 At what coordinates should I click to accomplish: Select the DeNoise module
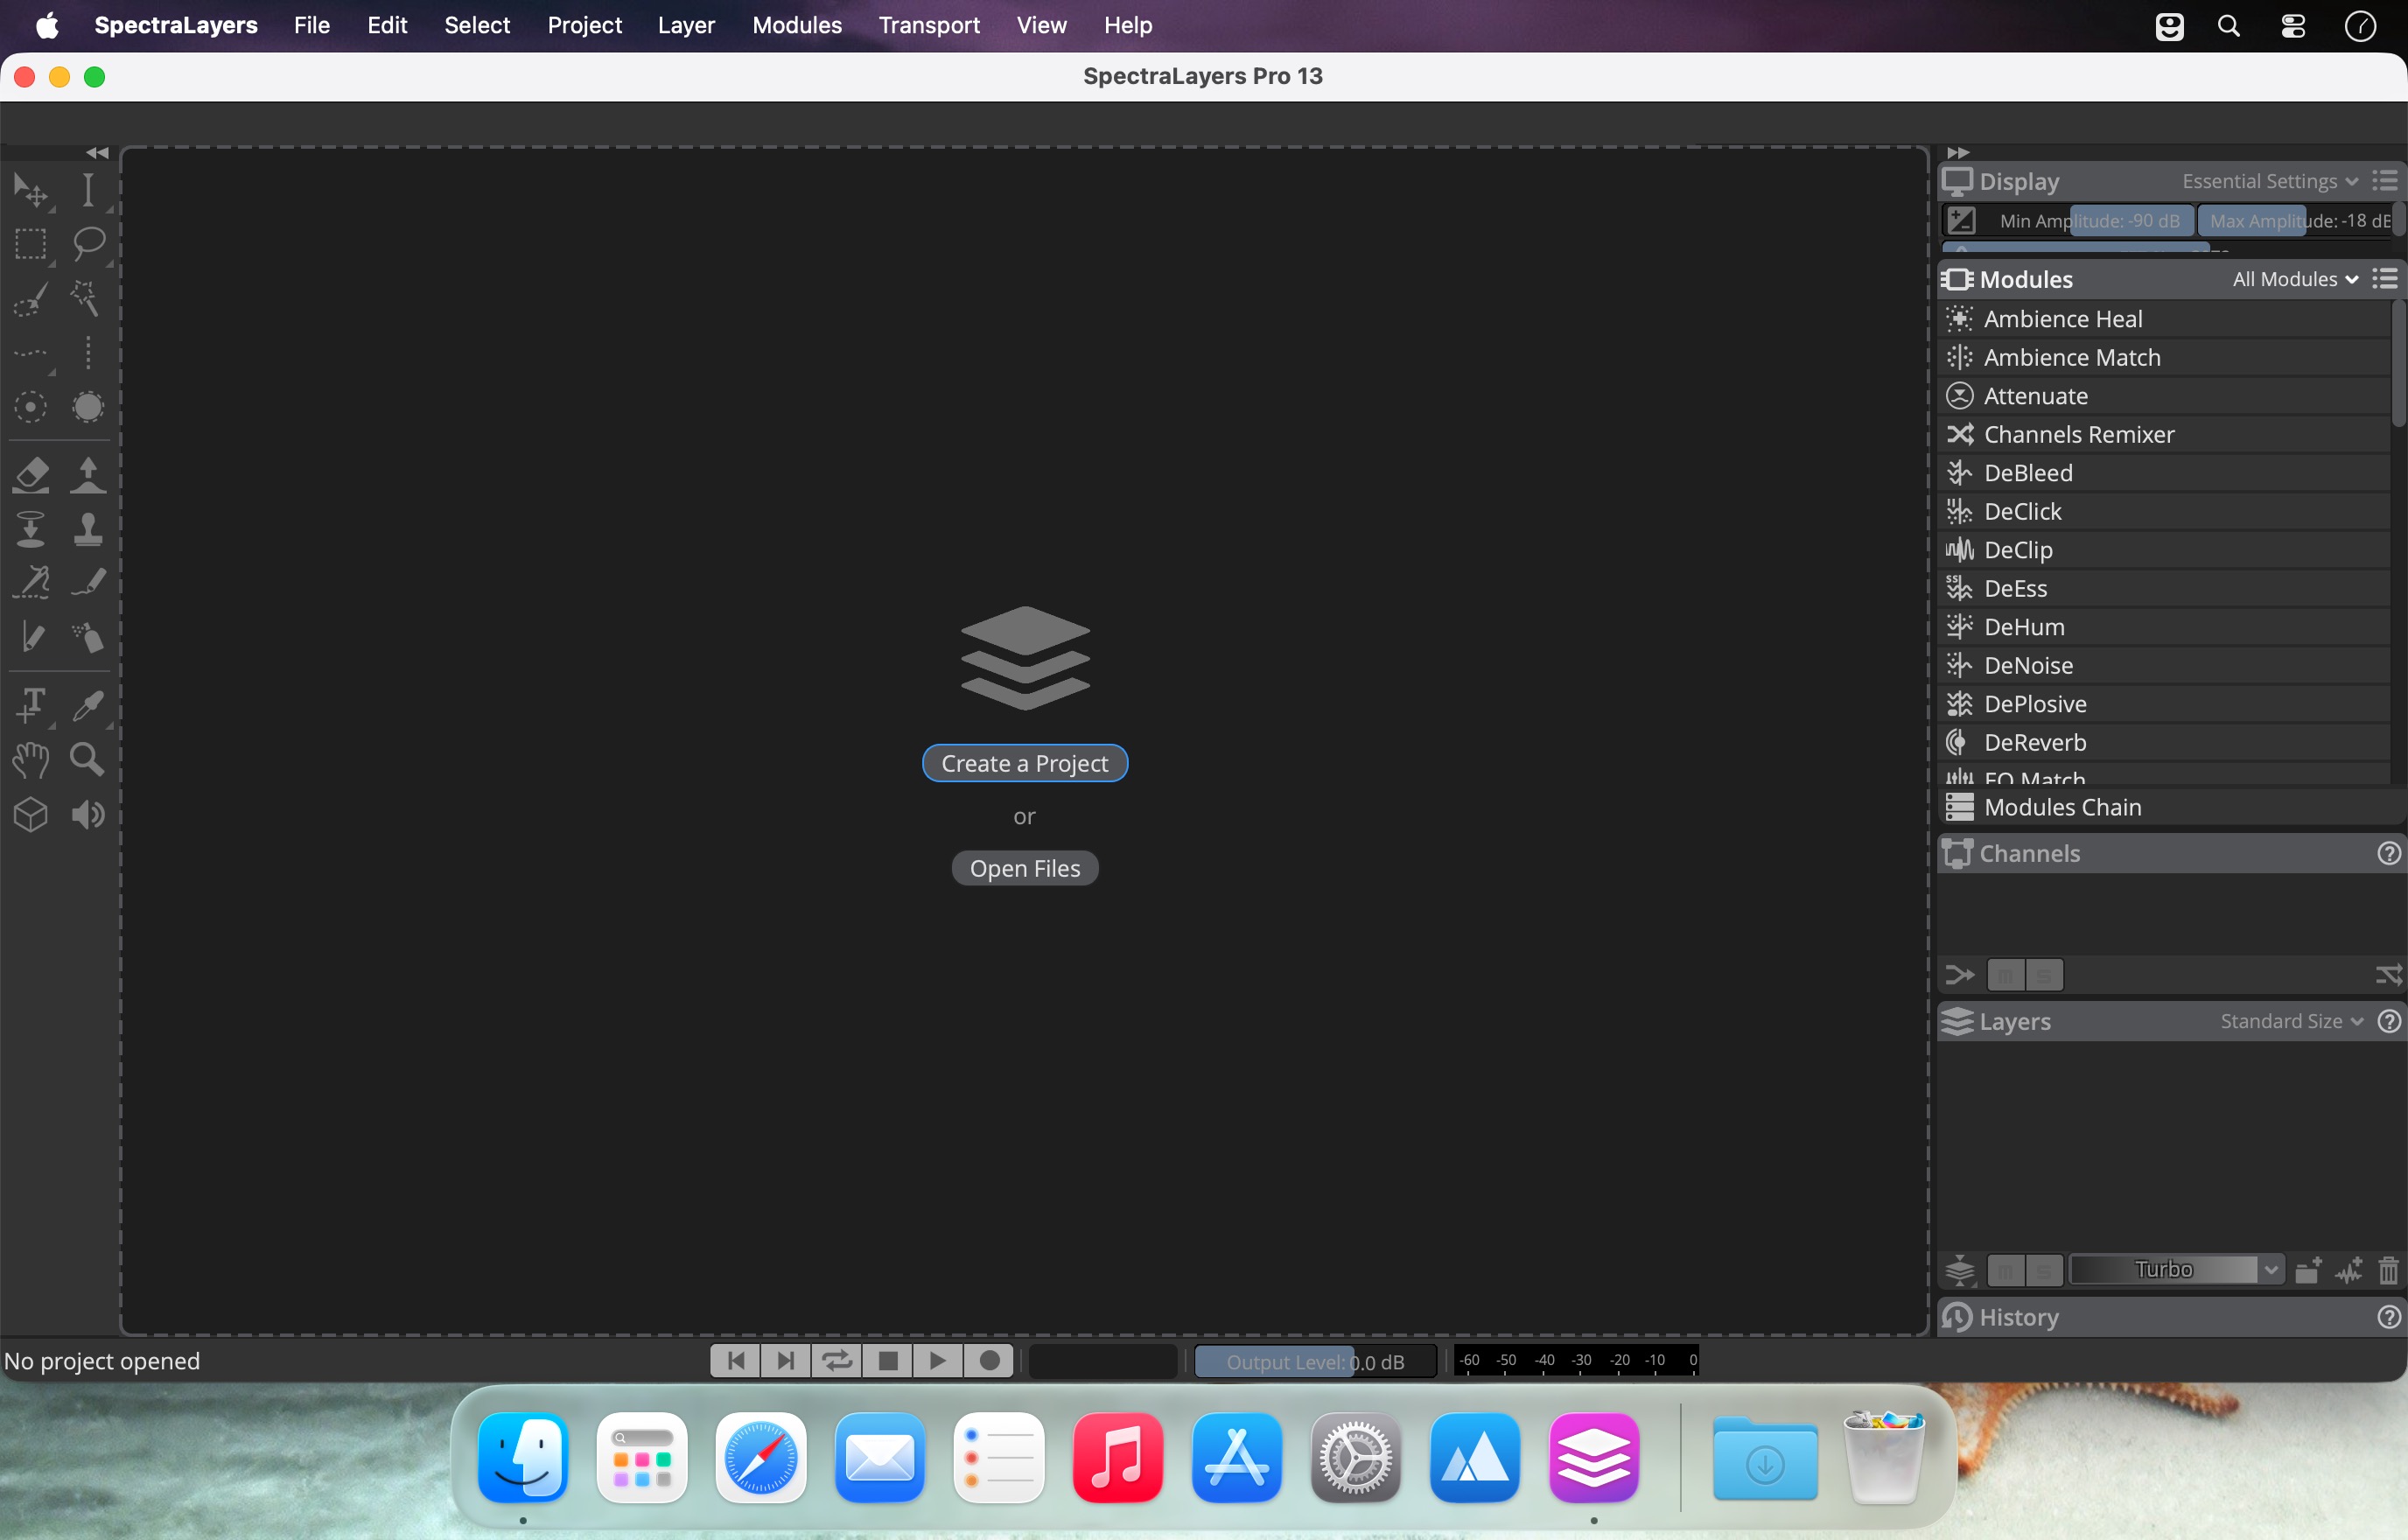pos(2165,665)
